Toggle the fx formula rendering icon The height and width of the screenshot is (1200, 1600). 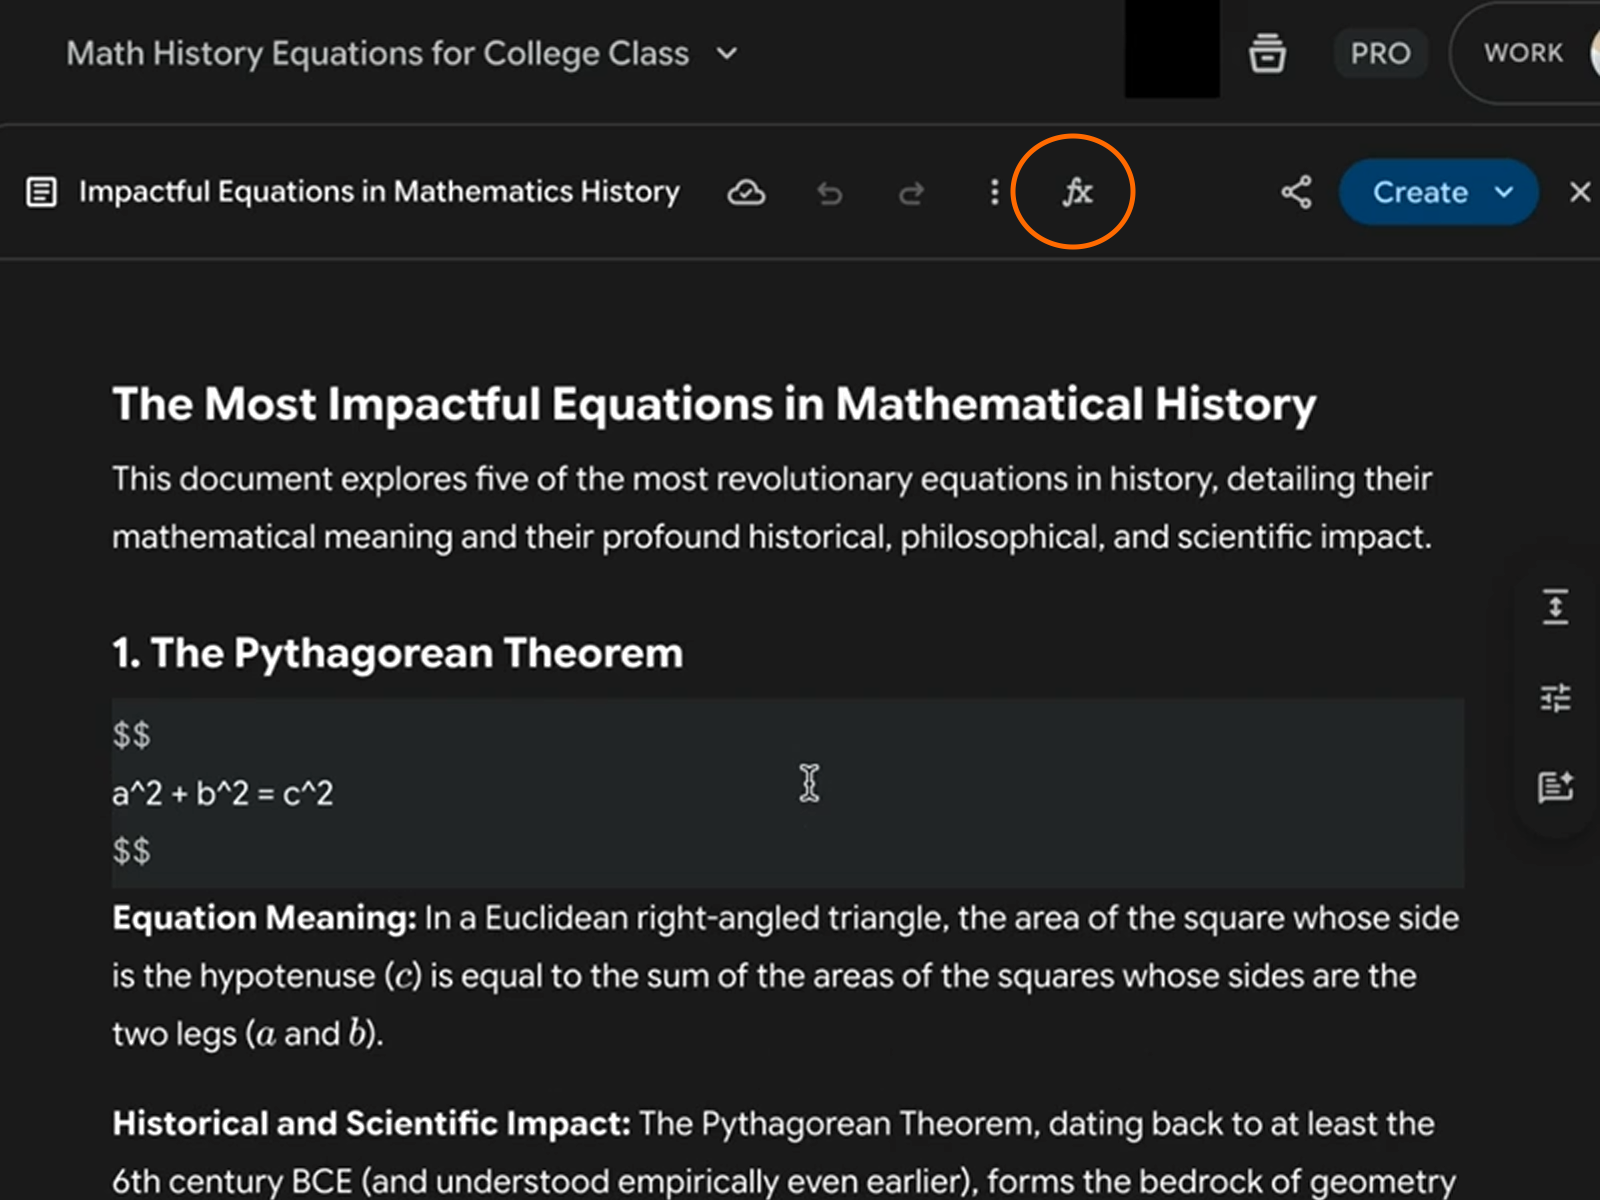tap(1076, 191)
